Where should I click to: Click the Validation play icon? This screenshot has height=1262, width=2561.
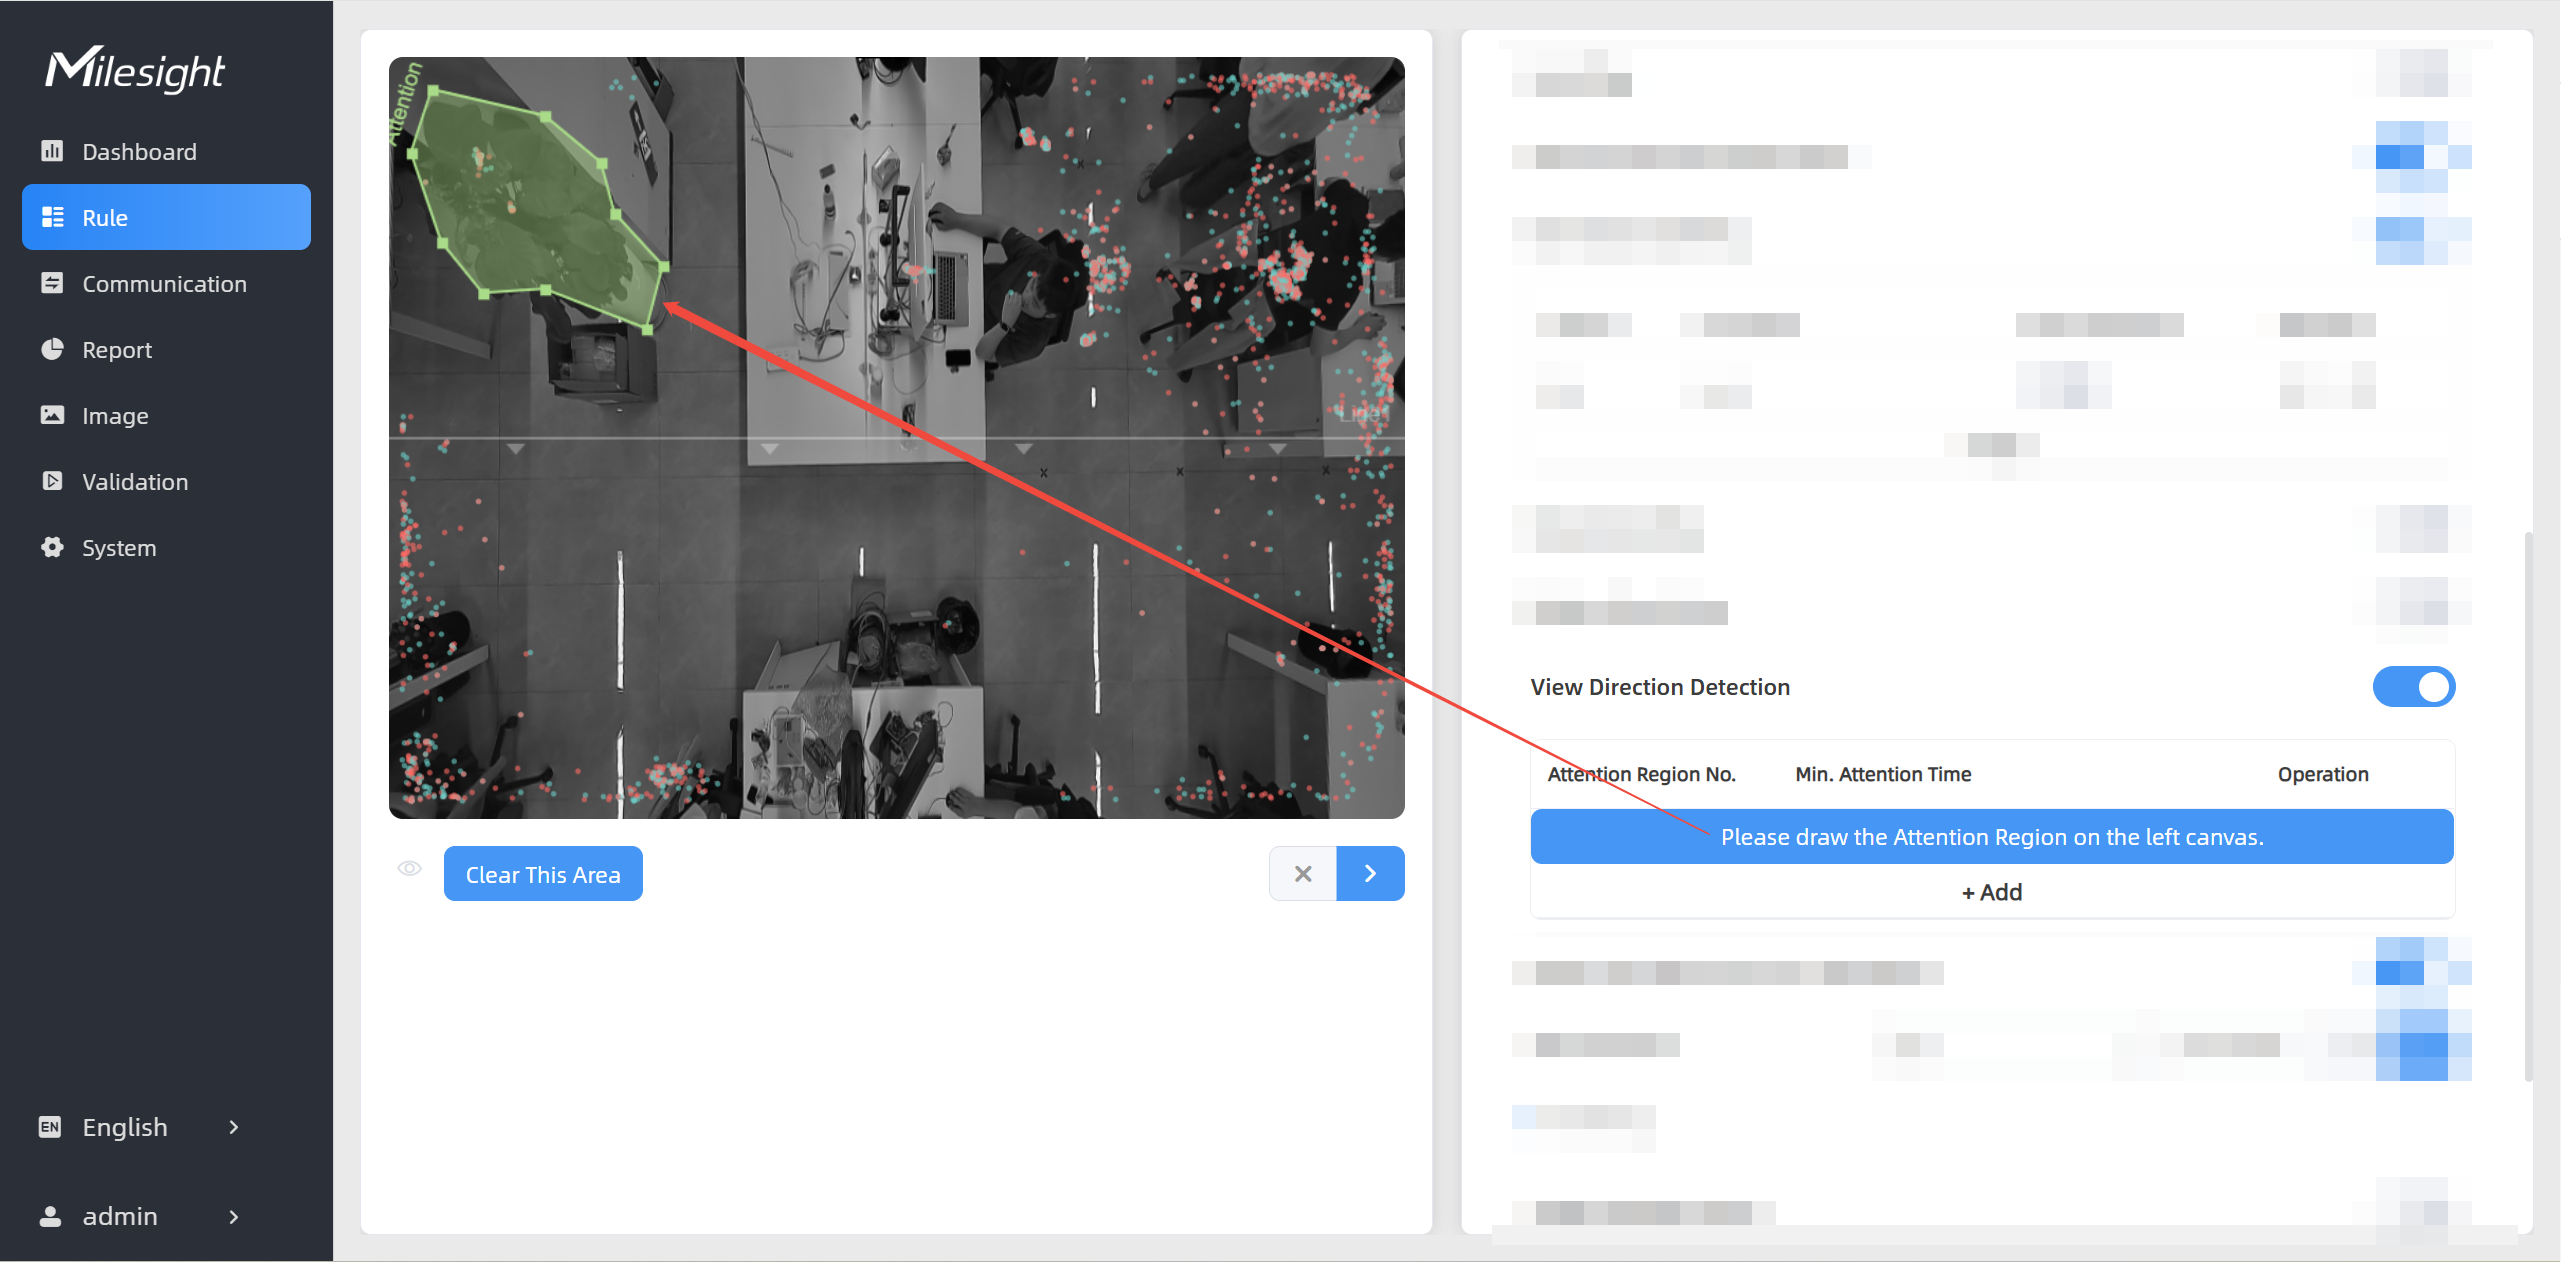click(x=52, y=481)
